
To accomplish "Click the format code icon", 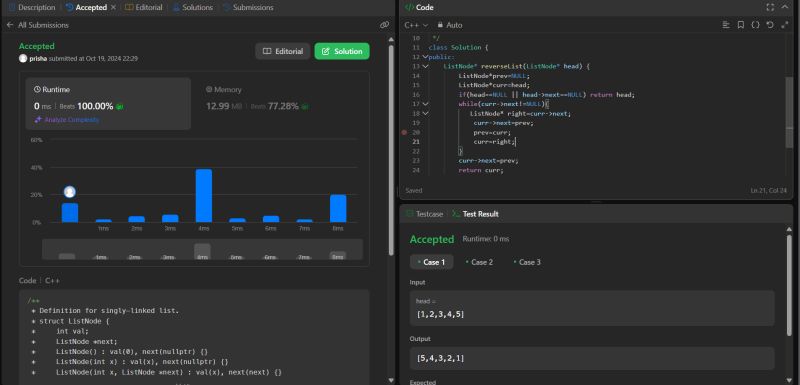I will (726, 24).
